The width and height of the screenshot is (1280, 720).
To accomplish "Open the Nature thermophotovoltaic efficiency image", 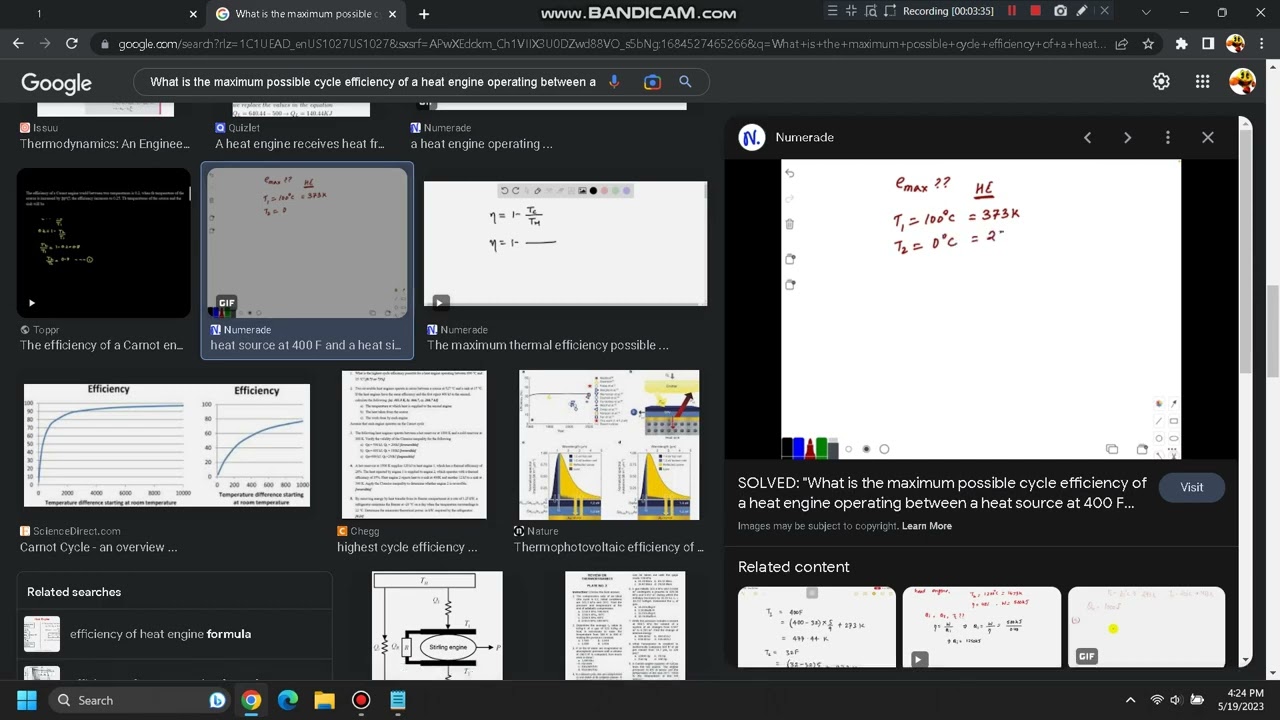I will [x=609, y=444].
